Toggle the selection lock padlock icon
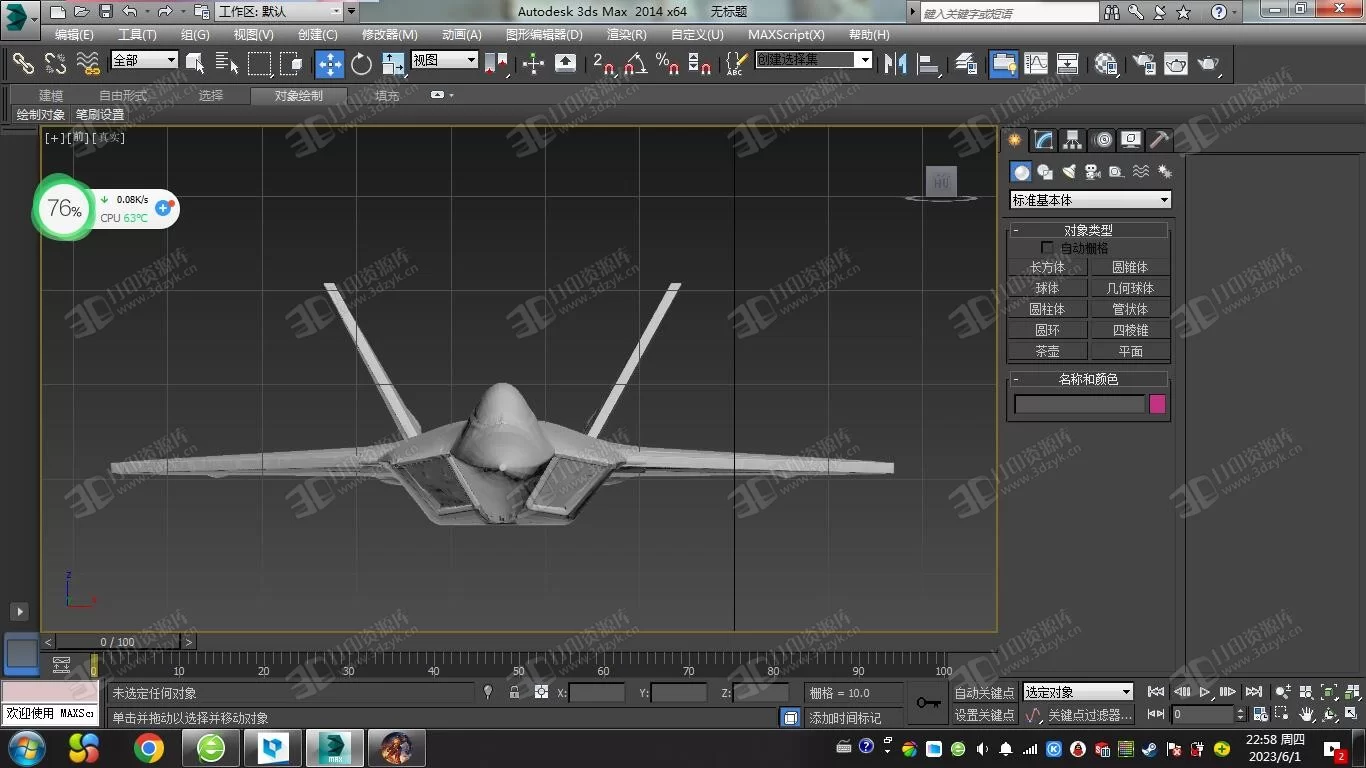 (x=514, y=692)
